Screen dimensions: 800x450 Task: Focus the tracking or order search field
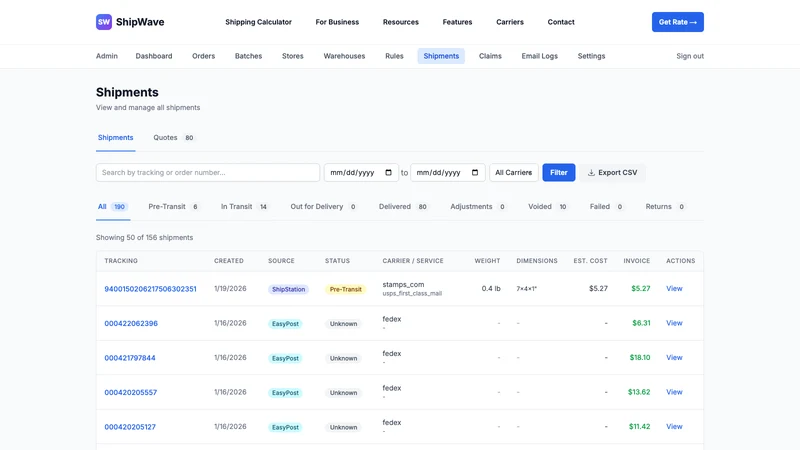click(x=208, y=172)
